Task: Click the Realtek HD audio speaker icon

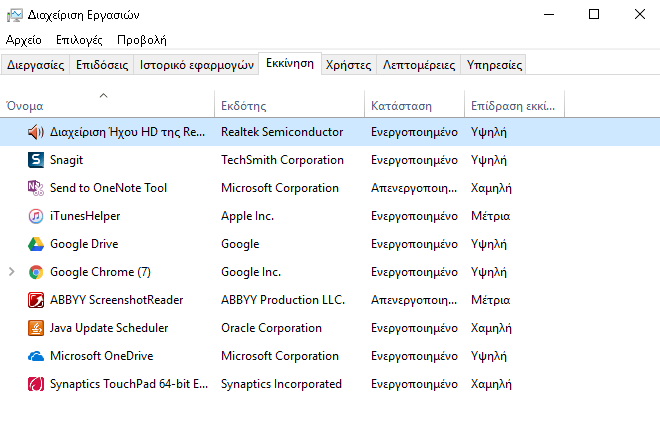Action: [x=36, y=132]
